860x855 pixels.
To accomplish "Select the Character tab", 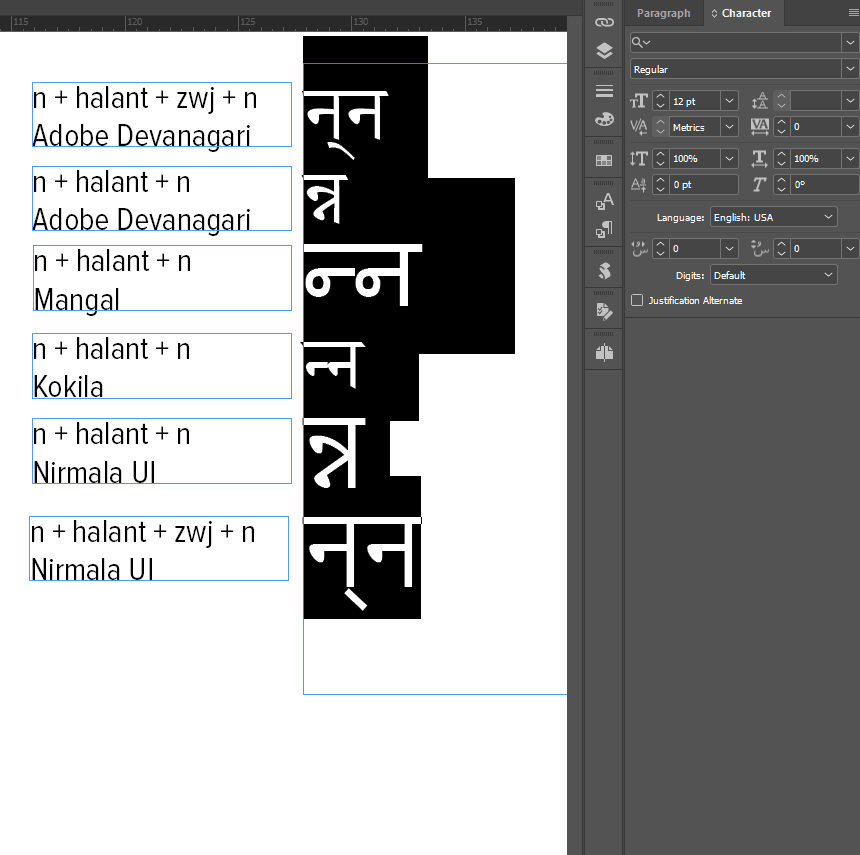I will point(745,13).
